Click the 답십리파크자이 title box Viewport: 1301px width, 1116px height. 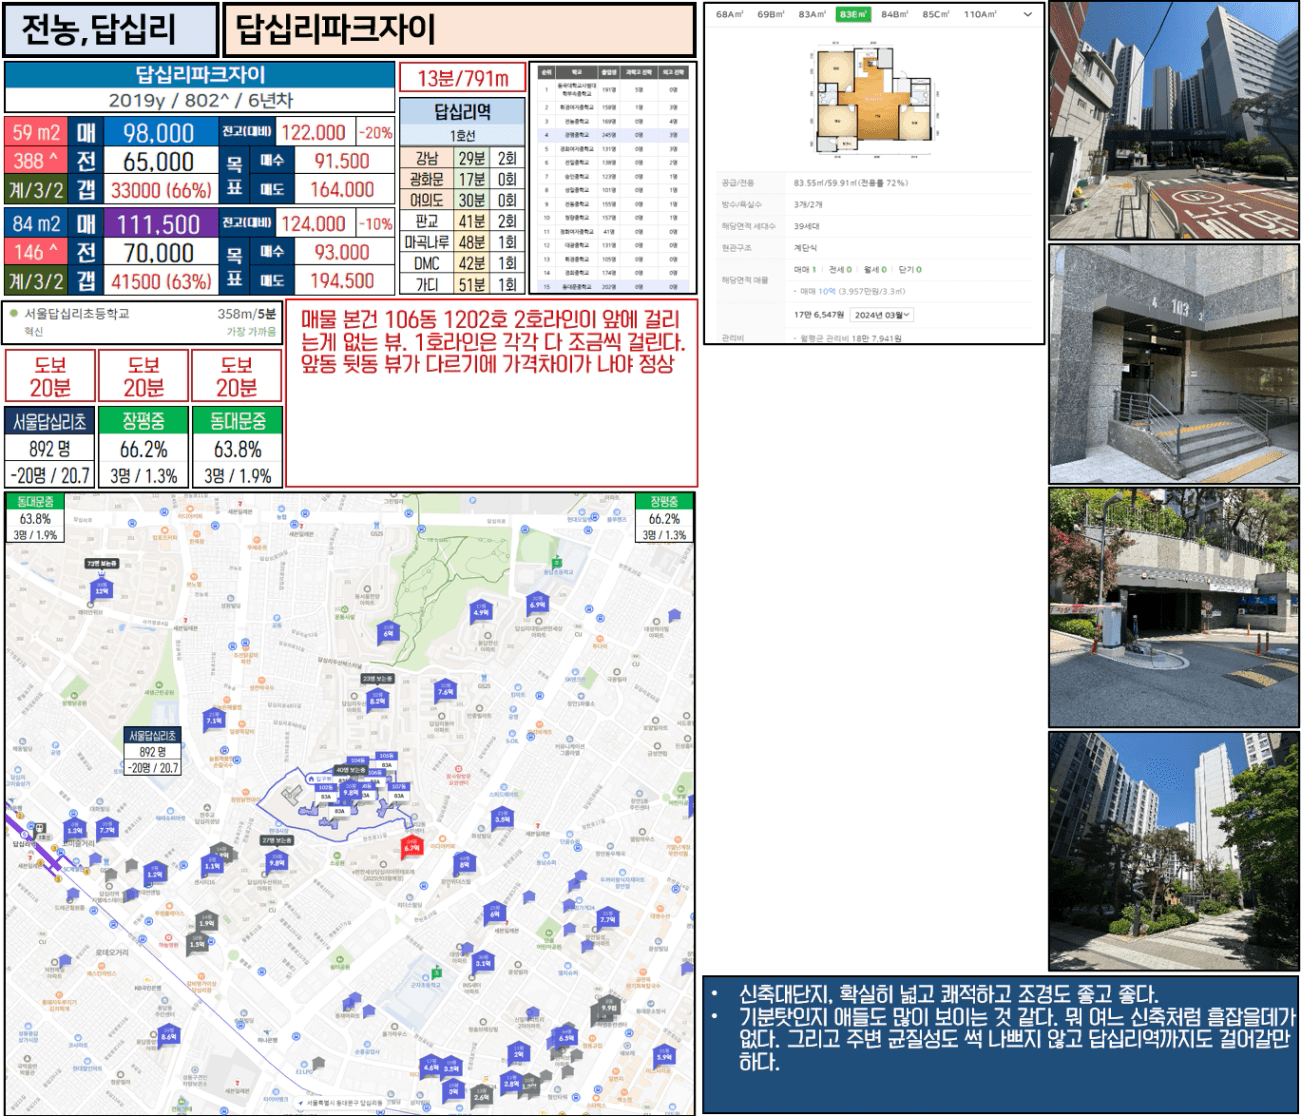pos(459,30)
